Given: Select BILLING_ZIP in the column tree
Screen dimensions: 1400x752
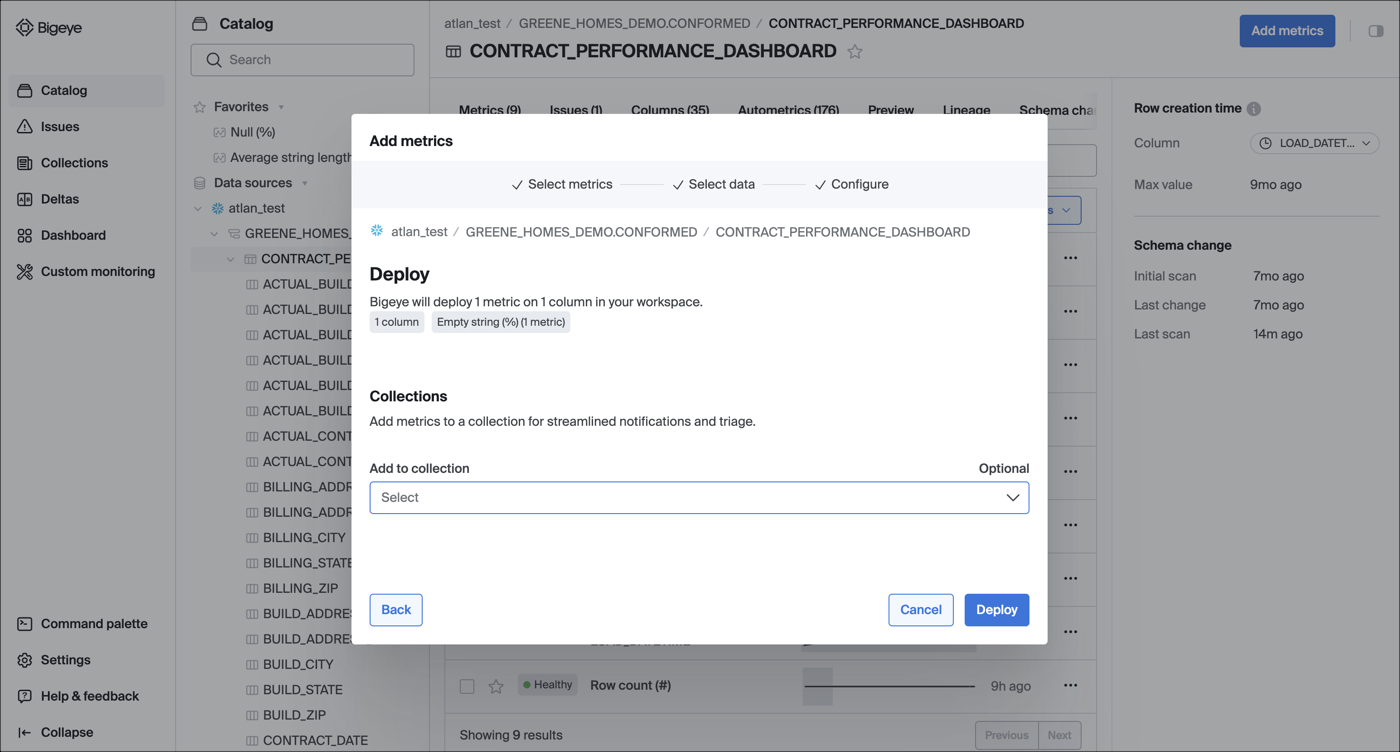Looking at the screenshot, I should pos(301,588).
